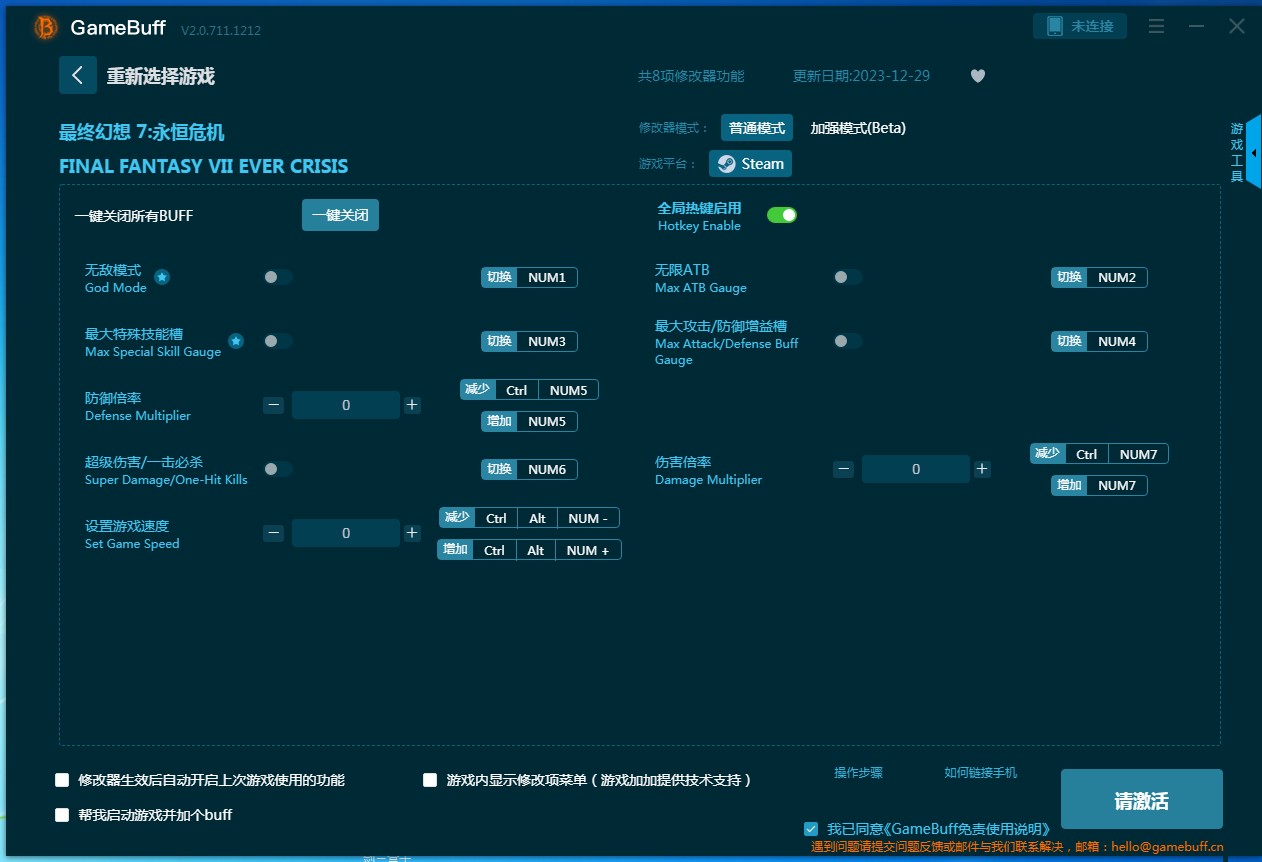Click the 一键关闭 button to disable all buffs
The image size is (1262, 862).
[x=340, y=215]
